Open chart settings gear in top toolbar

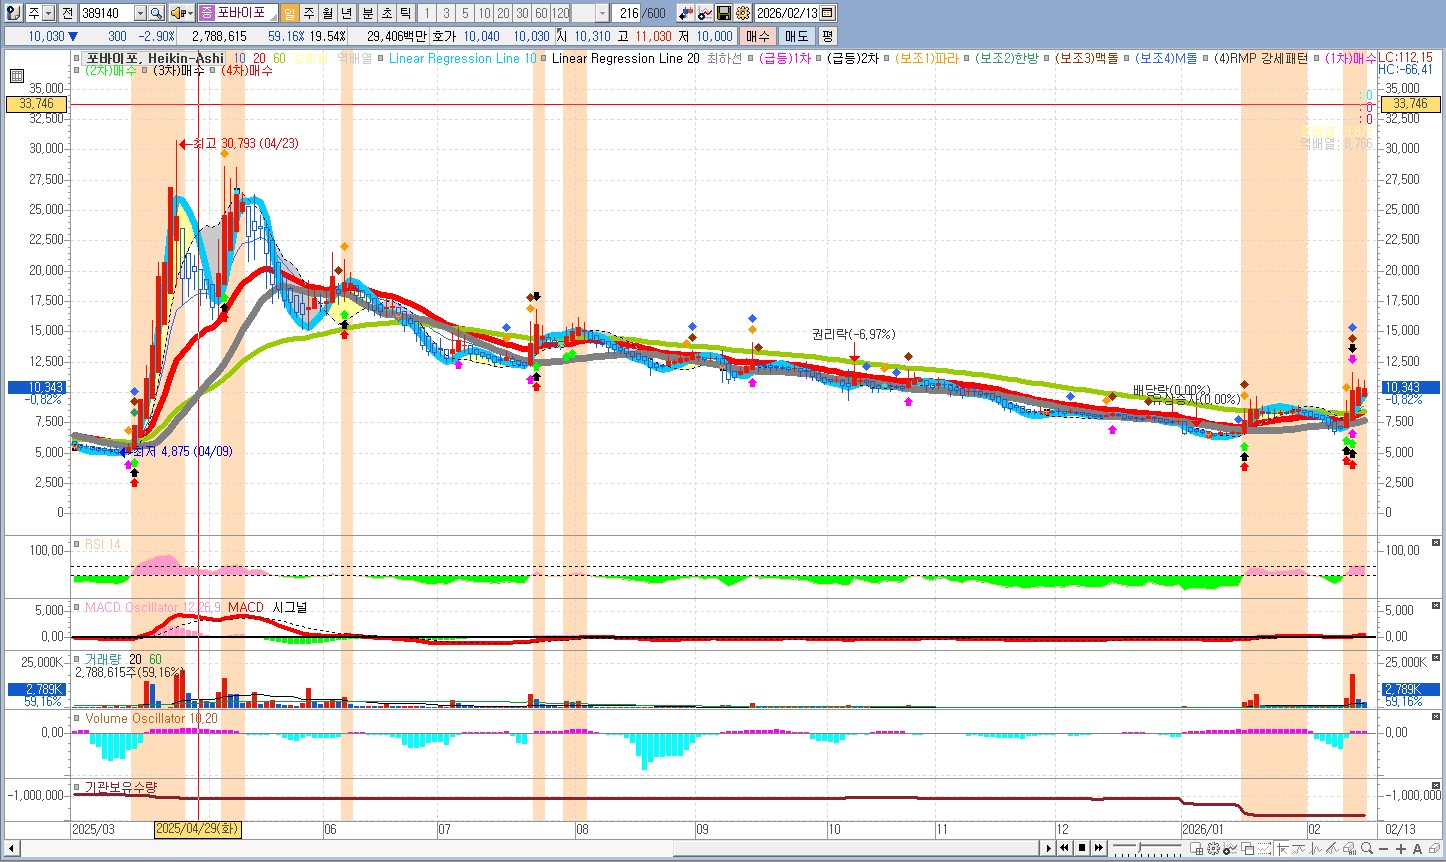point(742,13)
